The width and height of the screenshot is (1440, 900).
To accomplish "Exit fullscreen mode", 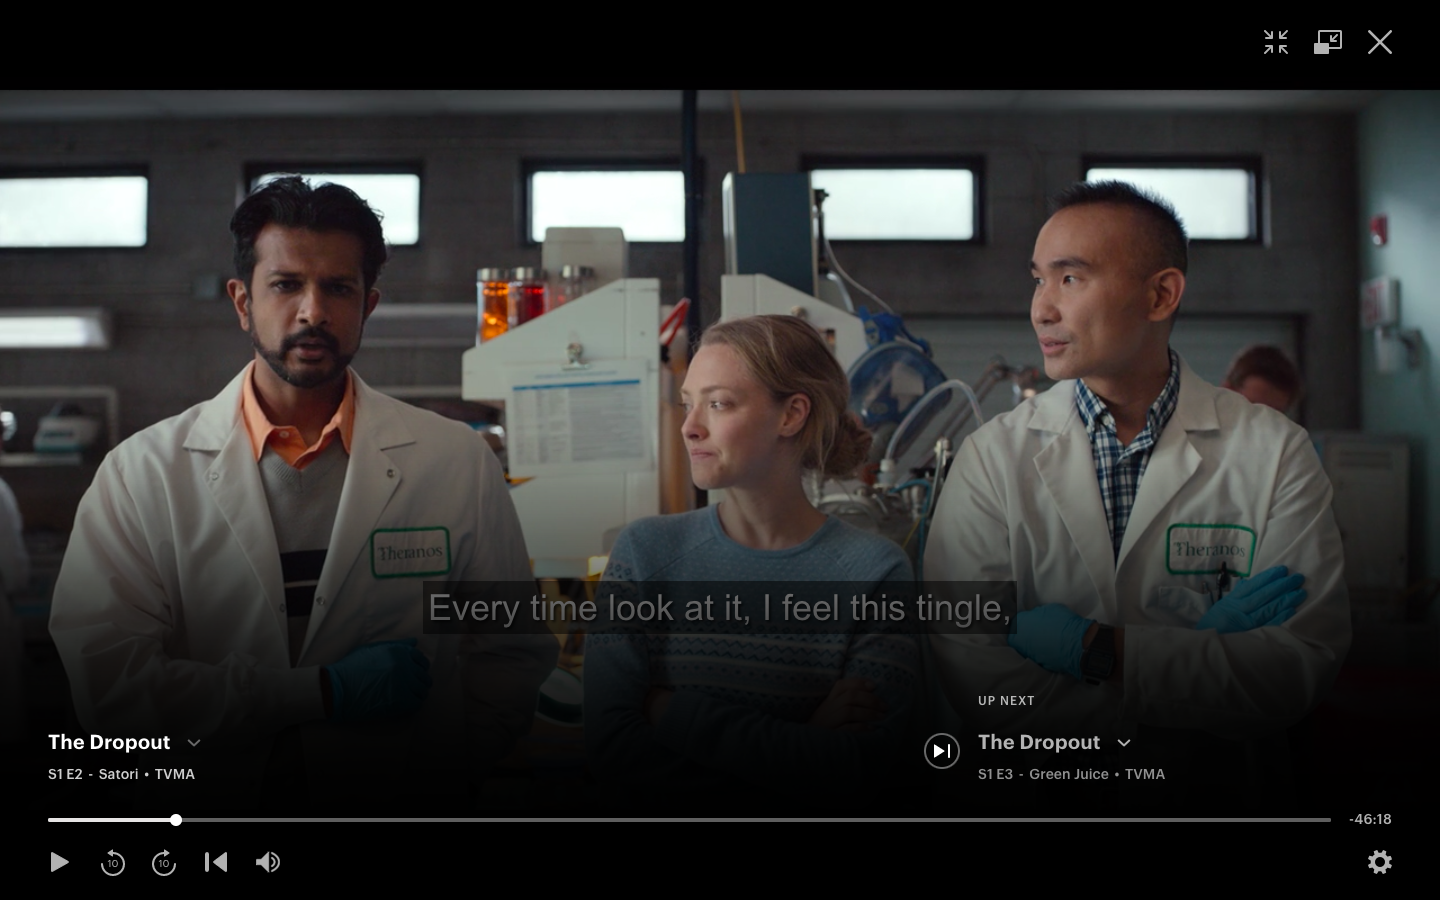I will click(1276, 42).
